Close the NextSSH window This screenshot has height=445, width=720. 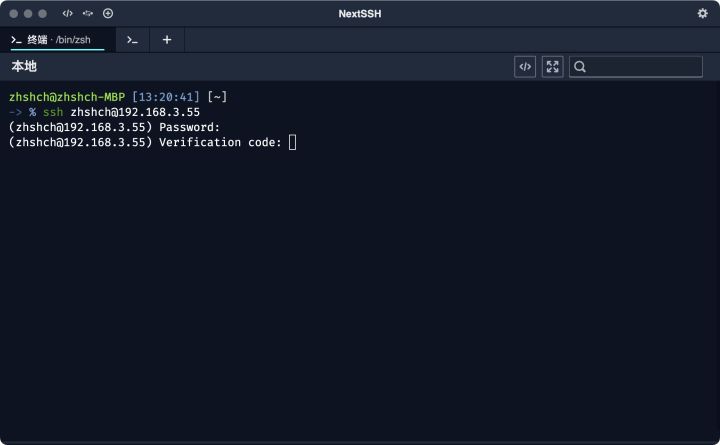(14, 13)
